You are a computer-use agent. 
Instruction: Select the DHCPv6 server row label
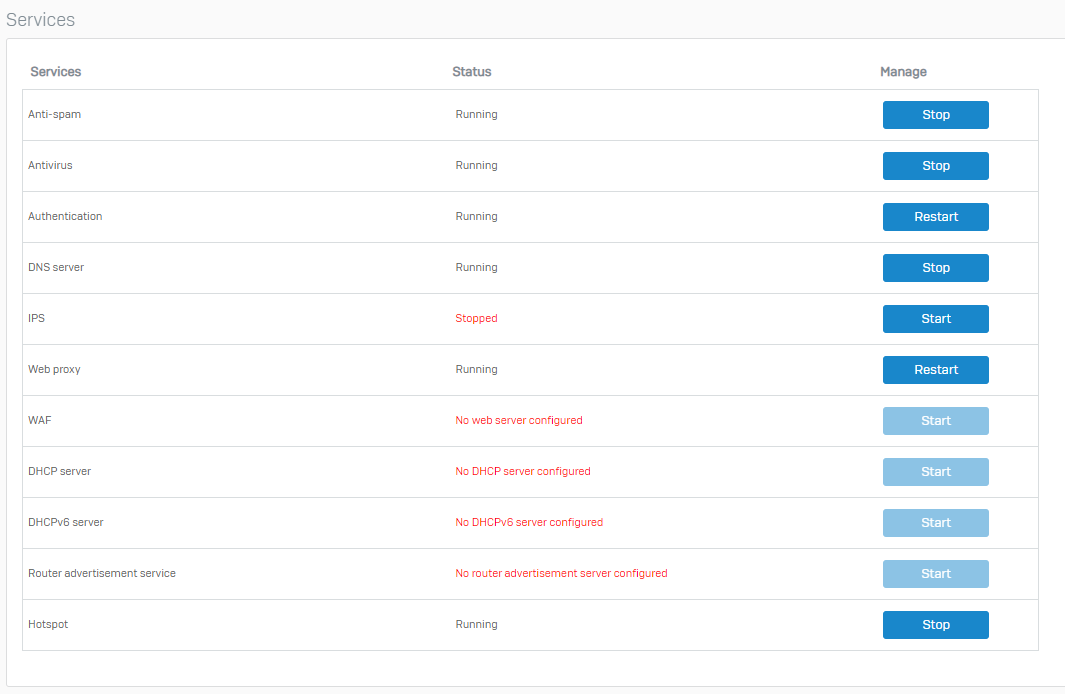(x=66, y=522)
